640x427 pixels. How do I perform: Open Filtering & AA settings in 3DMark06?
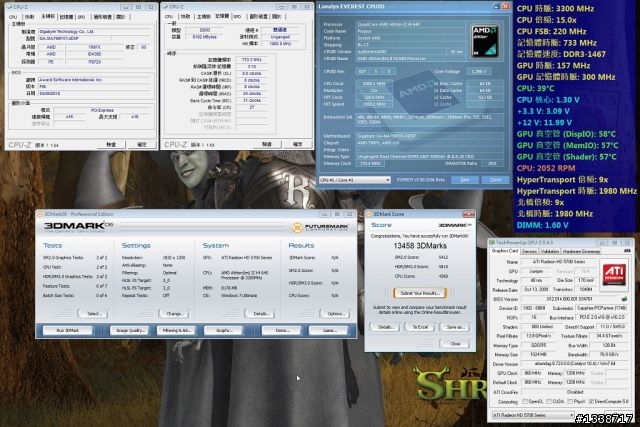[x=177, y=330]
